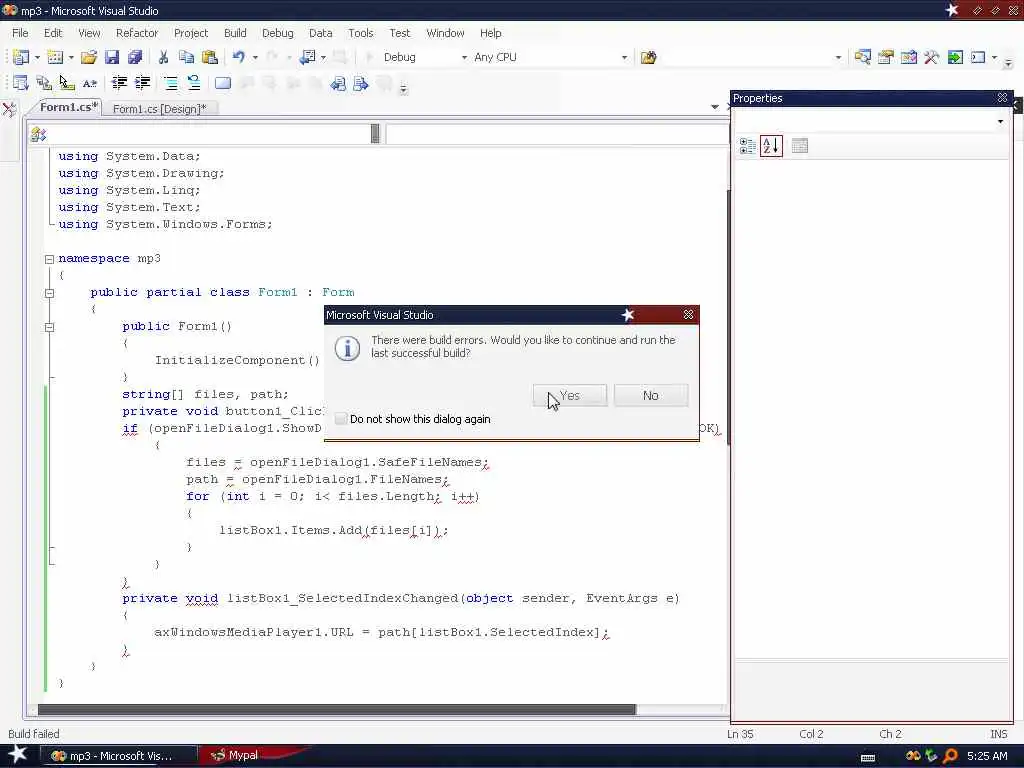Click the Add New Item toolbar icon
1024x768 pixels.
click(x=55, y=57)
